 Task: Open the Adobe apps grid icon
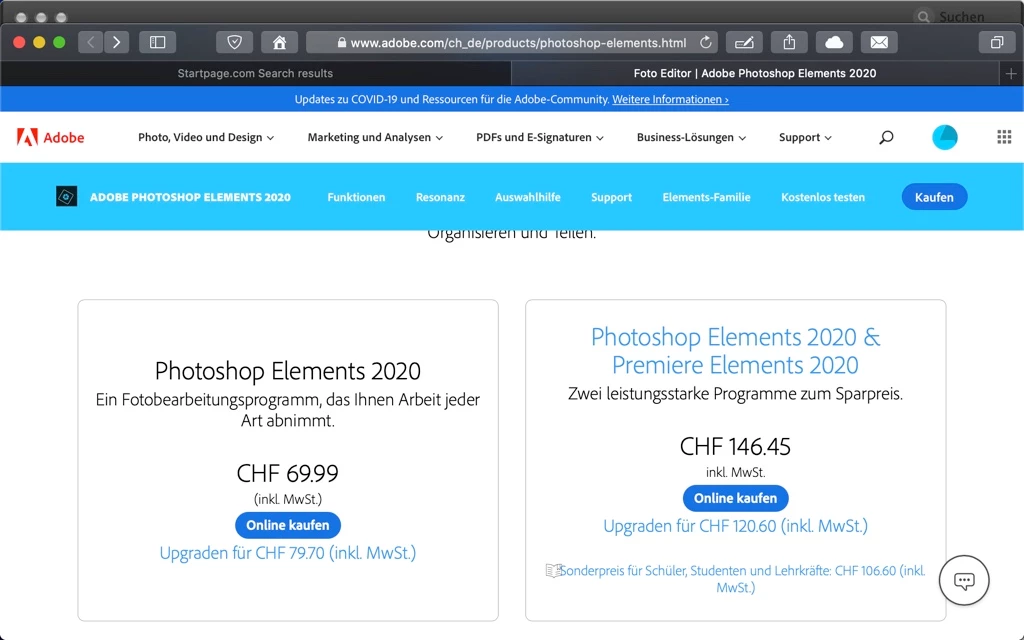tap(1004, 137)
